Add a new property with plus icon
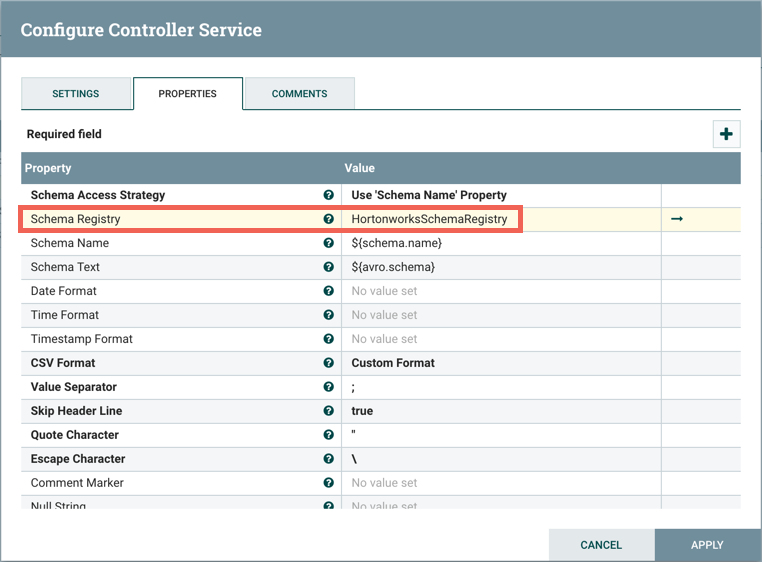 (727, 134)
